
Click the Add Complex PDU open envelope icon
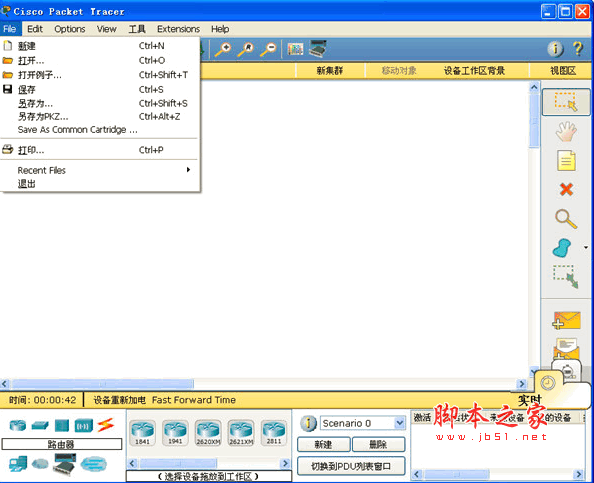point(566,349)
